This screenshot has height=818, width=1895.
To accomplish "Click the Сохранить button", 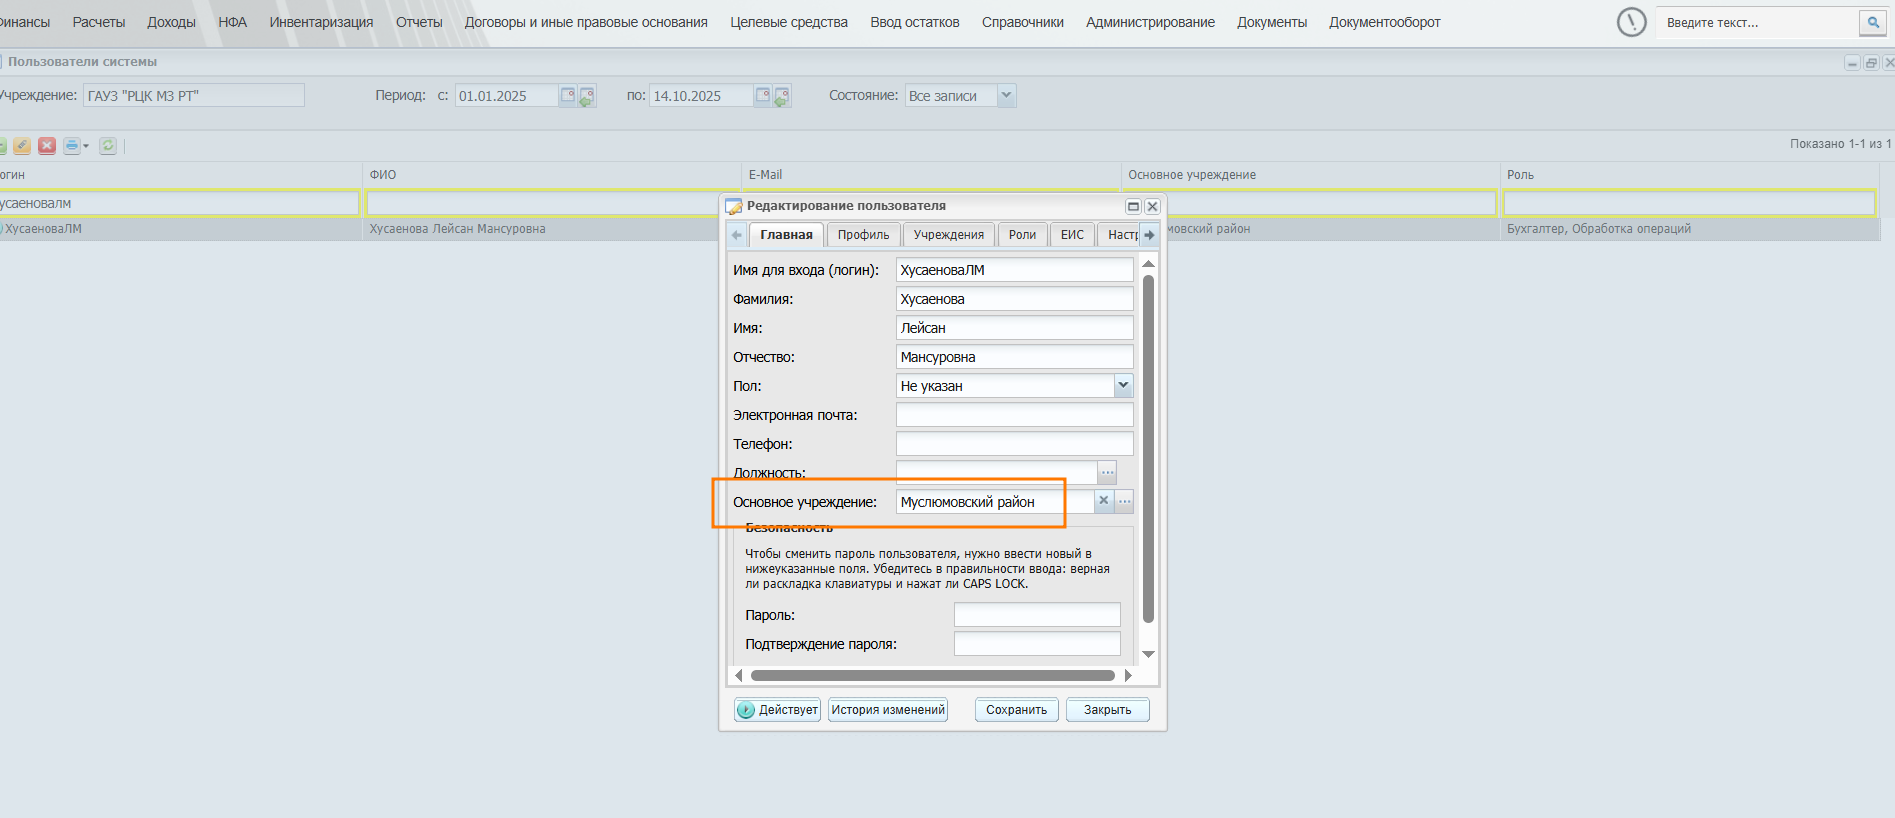I will click(1016, 710).
